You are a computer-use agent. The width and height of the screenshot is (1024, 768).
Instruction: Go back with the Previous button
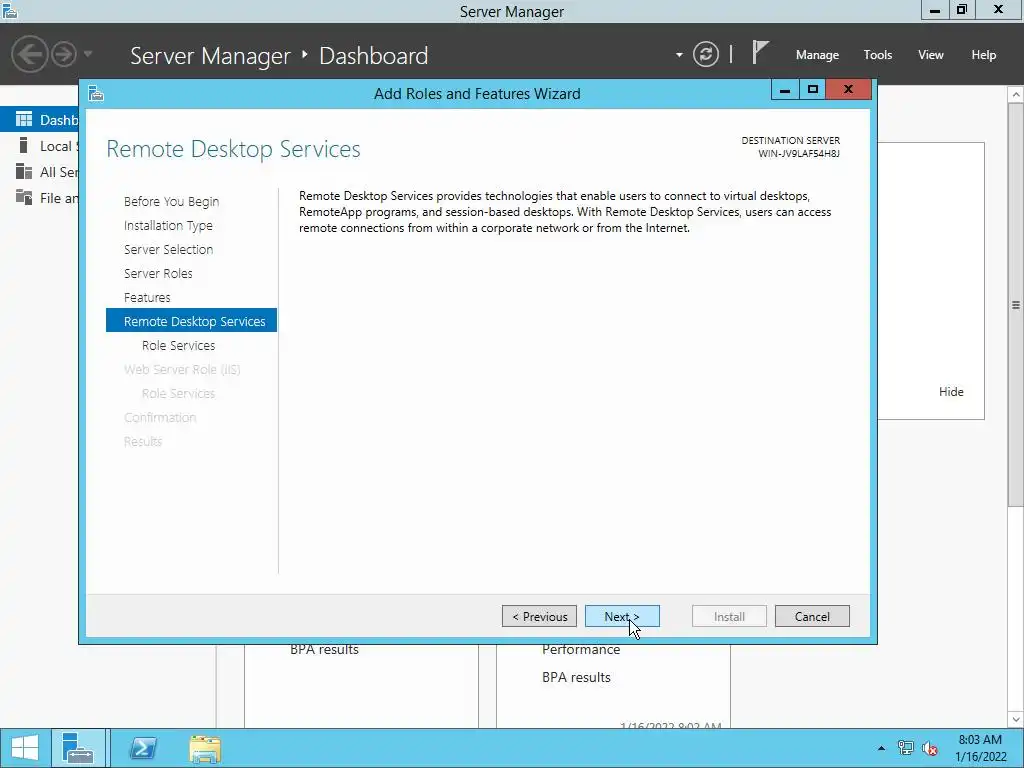(539, 616)
